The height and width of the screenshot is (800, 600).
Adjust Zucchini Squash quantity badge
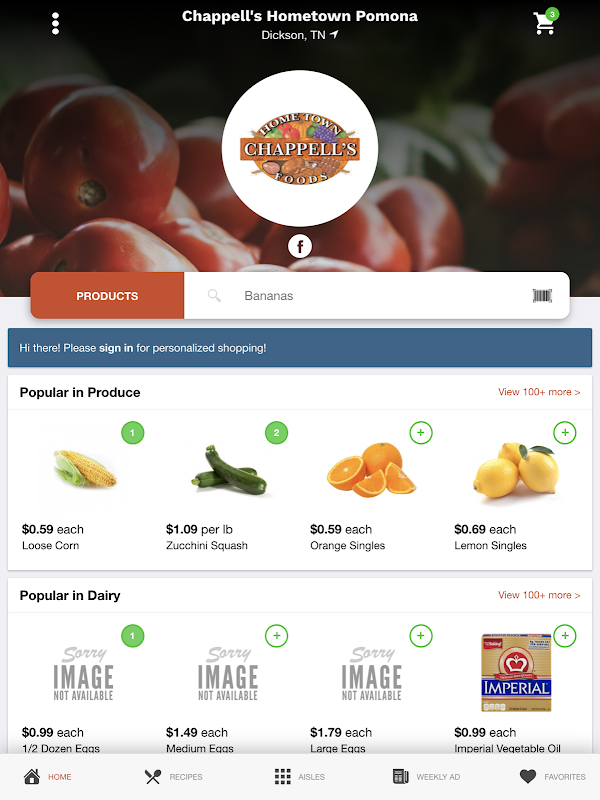pos(277,433)
